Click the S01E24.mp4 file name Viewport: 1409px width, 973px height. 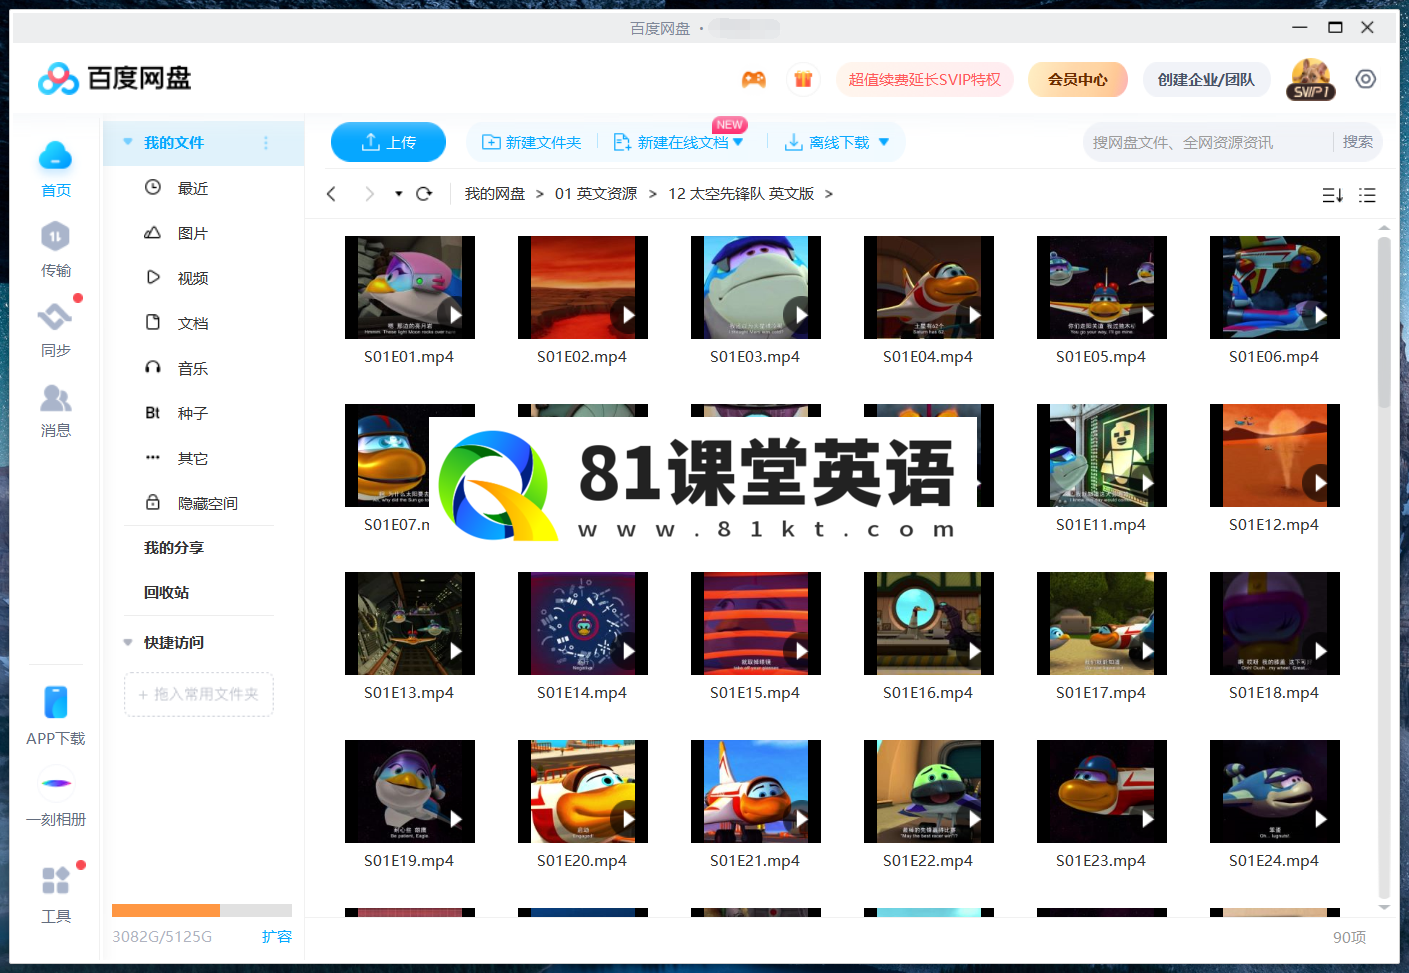click(1274, 861)
